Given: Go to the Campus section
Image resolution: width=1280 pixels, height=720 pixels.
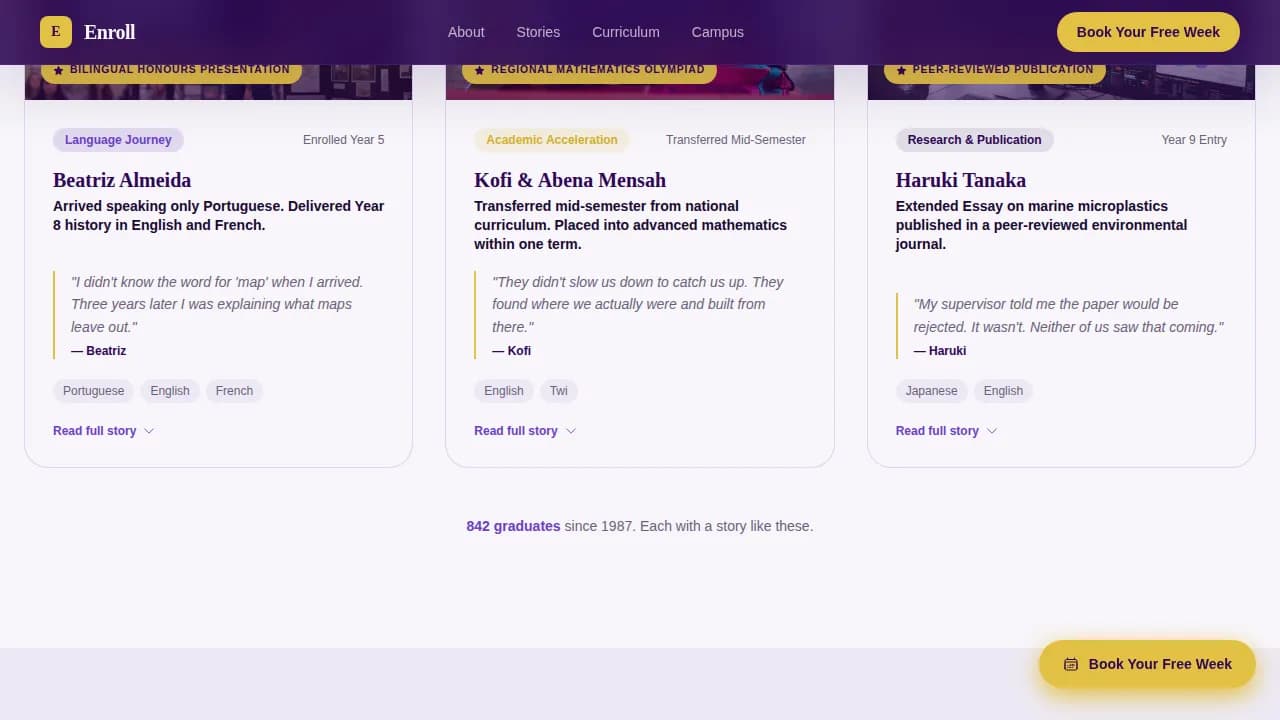Looking at the screenshot, I should pyautogui.click(x=718, y=32).
